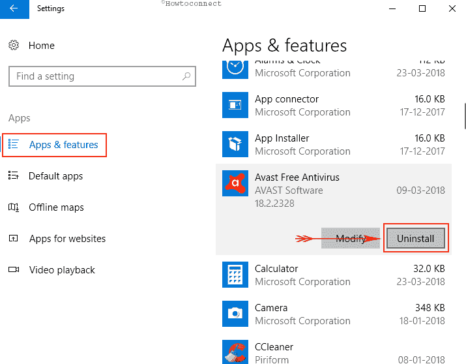The image size is (466, 364).
Task: Open Home settings page
Action: point(41,45)
